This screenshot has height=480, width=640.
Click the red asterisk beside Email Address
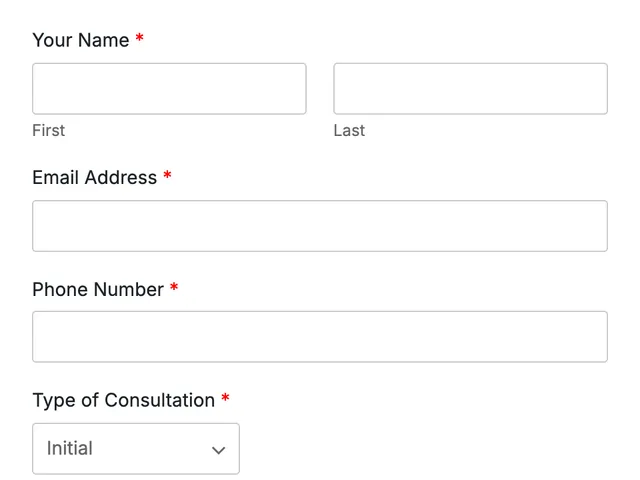point(167,176)
